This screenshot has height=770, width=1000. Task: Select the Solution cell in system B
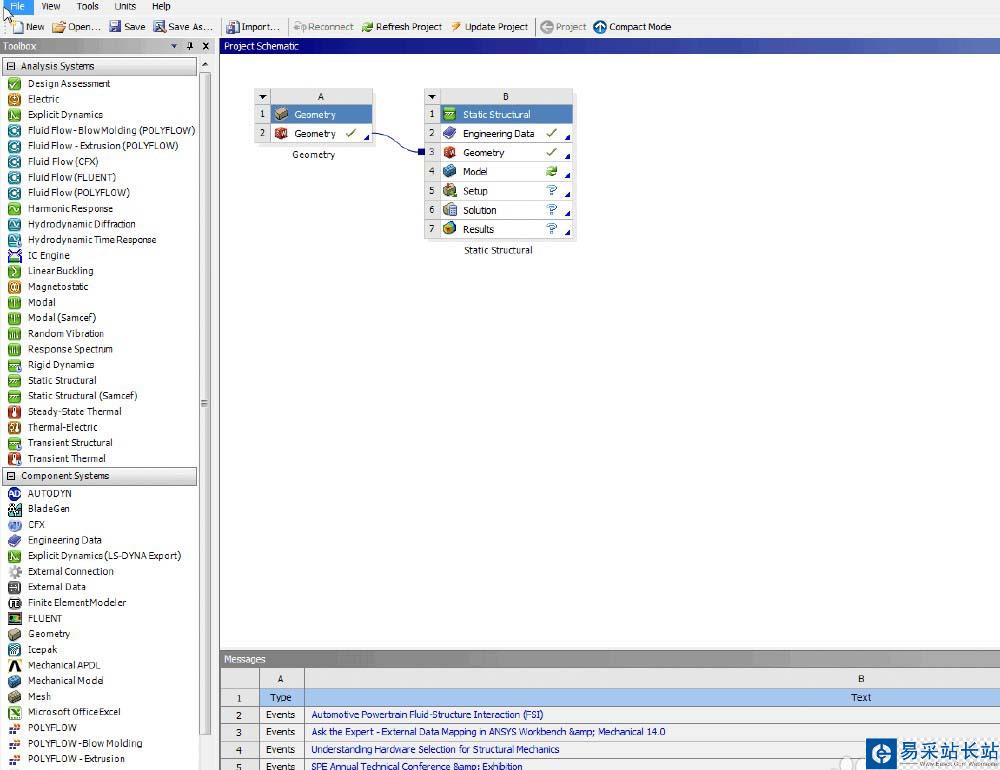tap(506, 210)
